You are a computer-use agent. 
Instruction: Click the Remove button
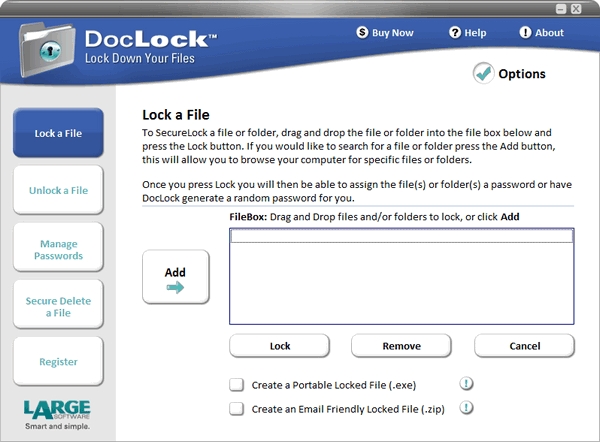click(401, 346)
